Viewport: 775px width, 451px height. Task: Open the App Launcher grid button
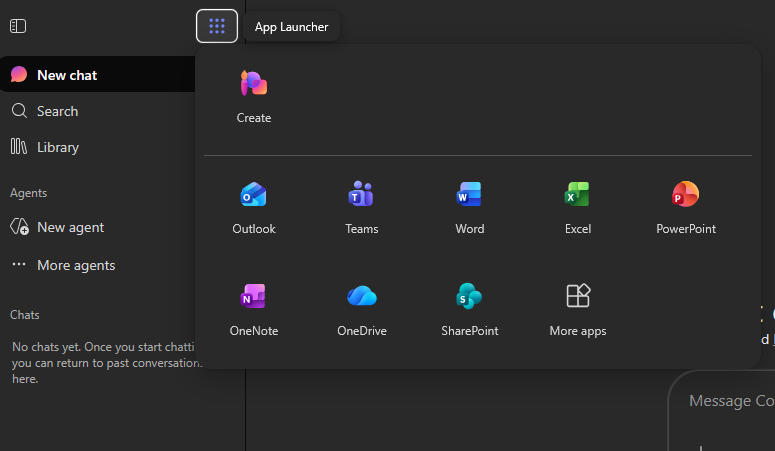tap(216, 26)
